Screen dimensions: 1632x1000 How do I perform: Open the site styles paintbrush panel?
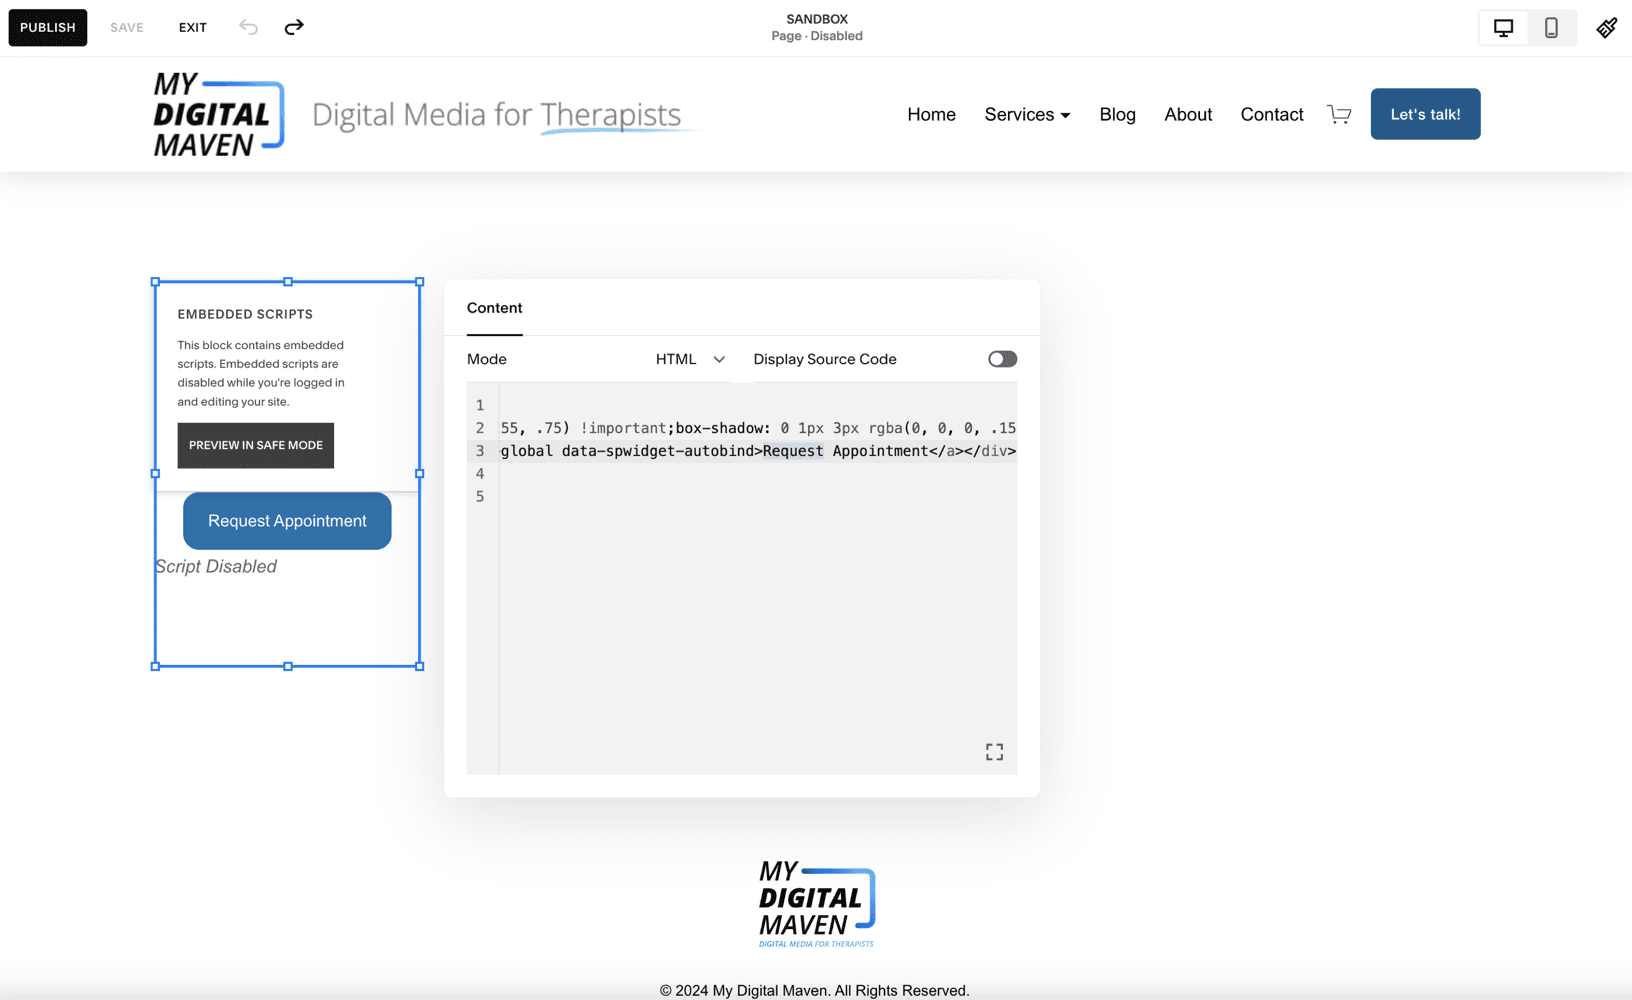pyautogui.click(x=1606, y=27)
